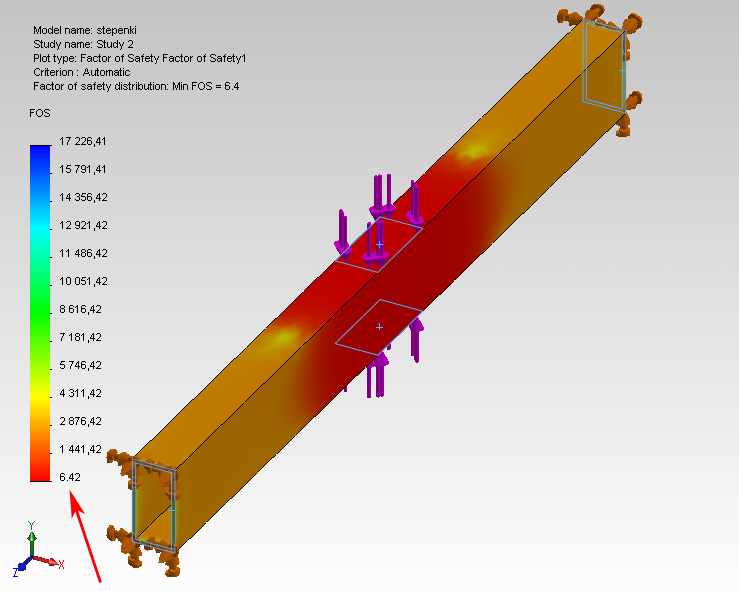Select the 'Plot type: Factor of Safety' line
Viewport: 739px width, 591px height.
click(140, 58)
